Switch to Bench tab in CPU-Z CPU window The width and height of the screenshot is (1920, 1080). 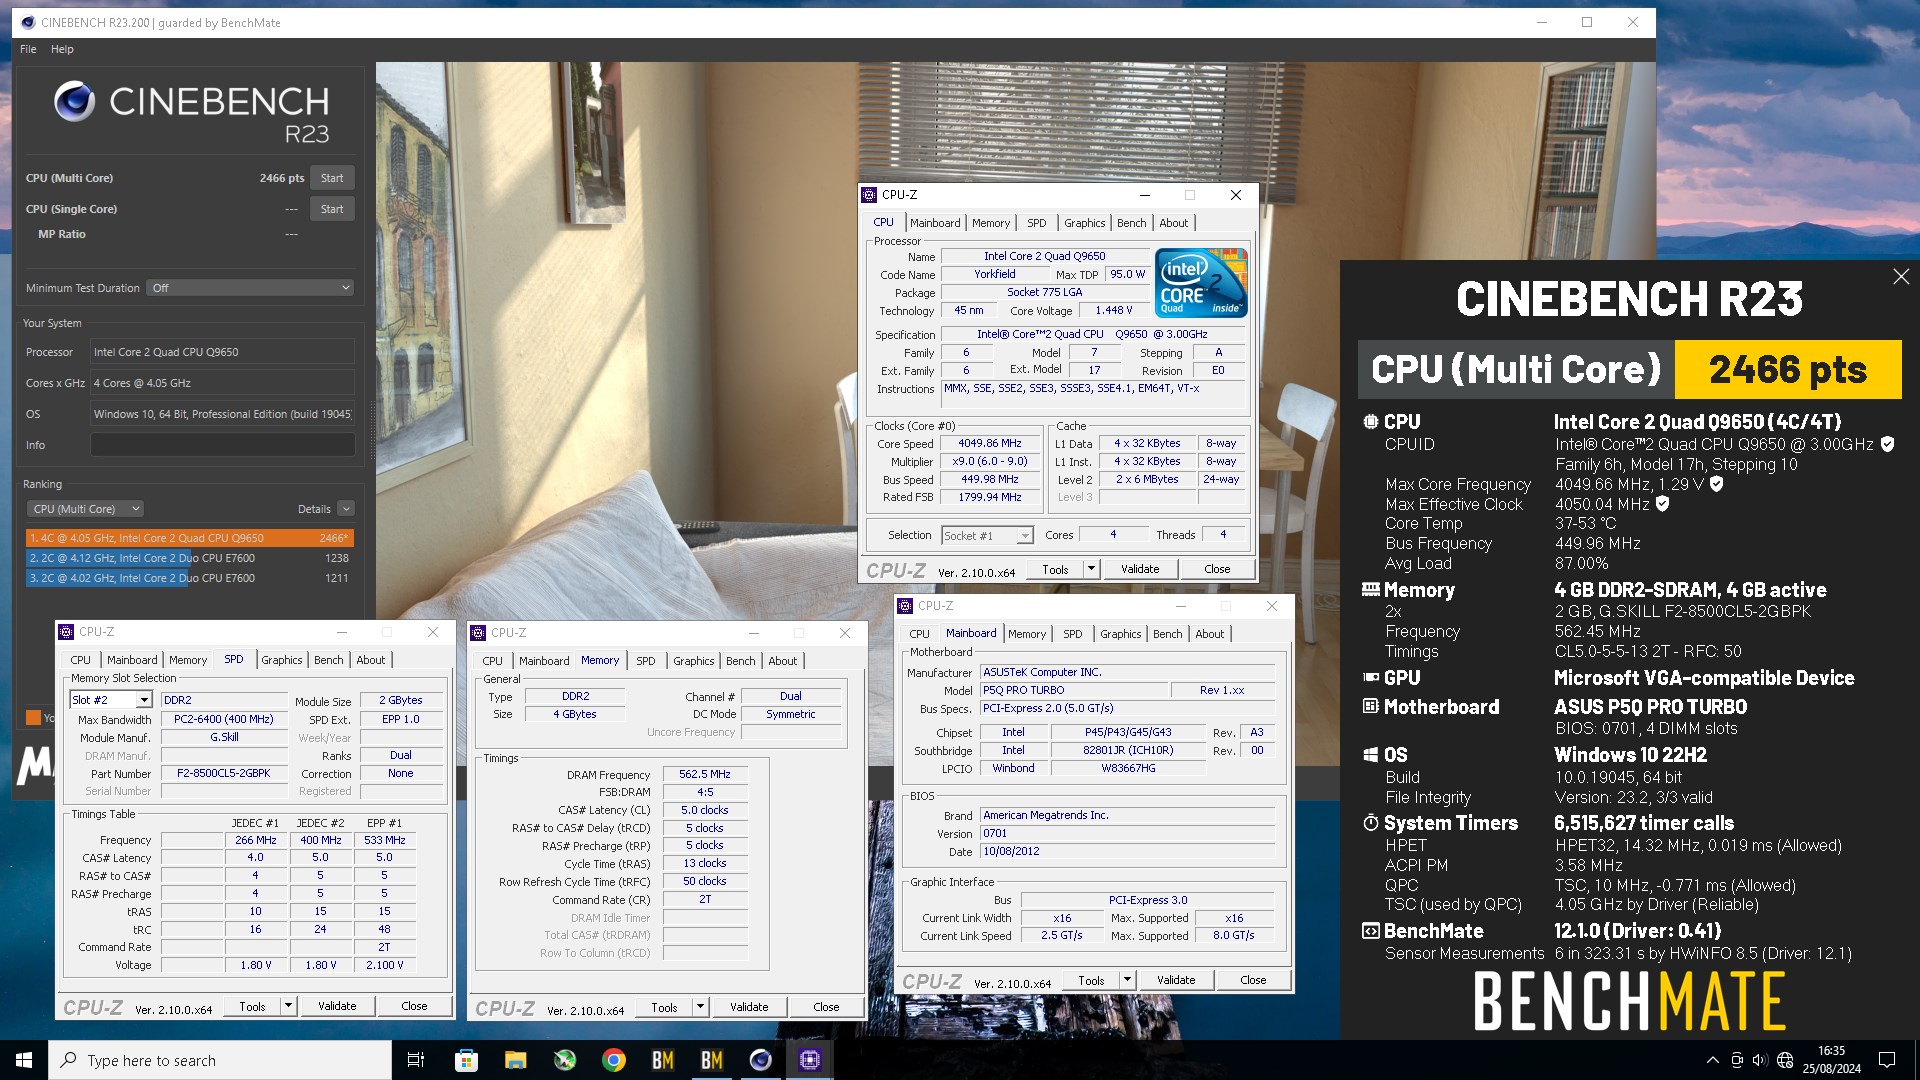[x=1131, y=223]
